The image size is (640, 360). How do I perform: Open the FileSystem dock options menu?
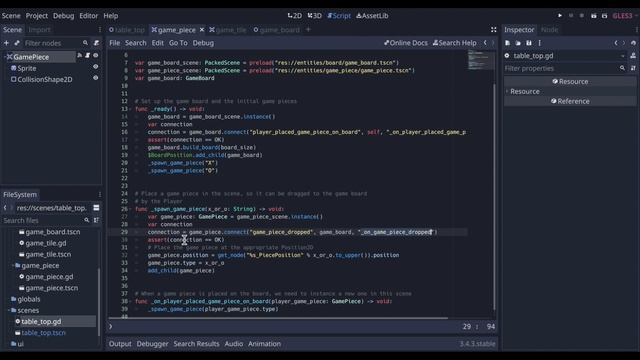[x=100, y=194]
